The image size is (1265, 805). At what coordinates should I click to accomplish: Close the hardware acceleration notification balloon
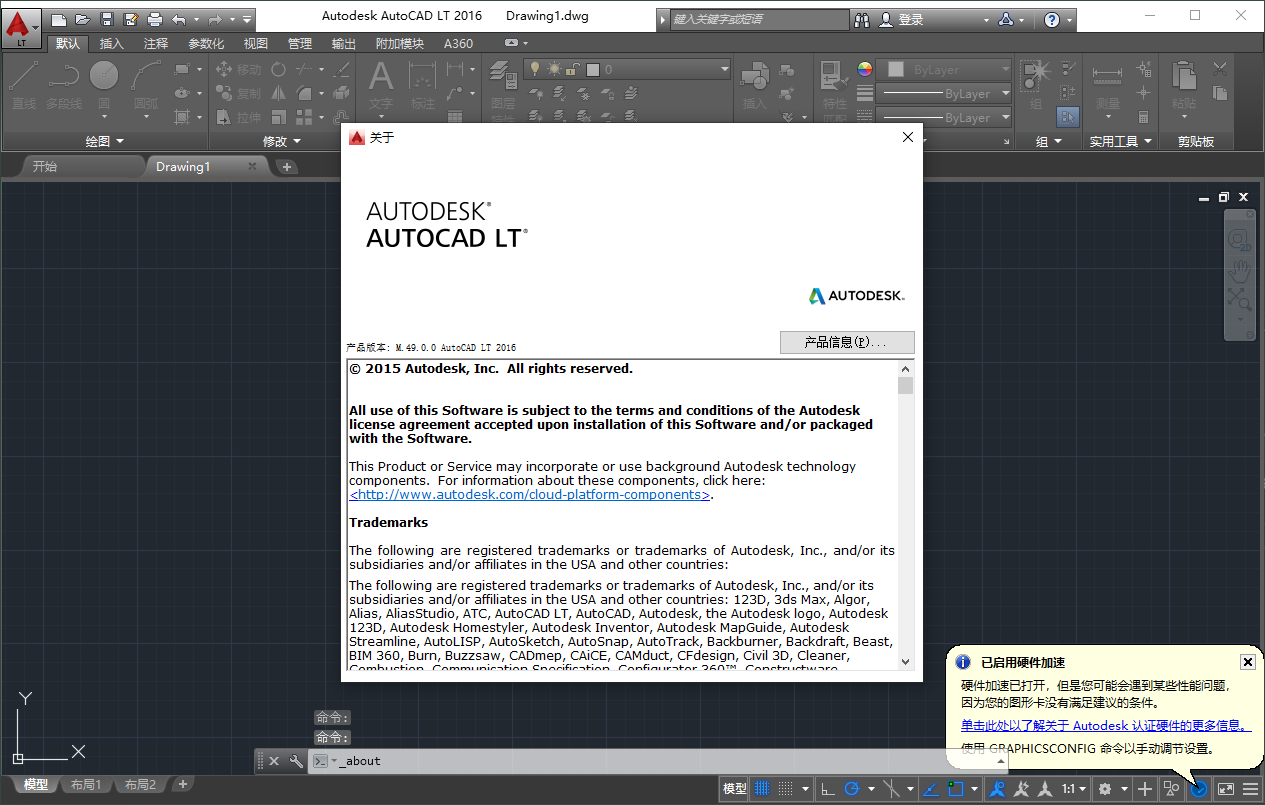coord(1248,662)
